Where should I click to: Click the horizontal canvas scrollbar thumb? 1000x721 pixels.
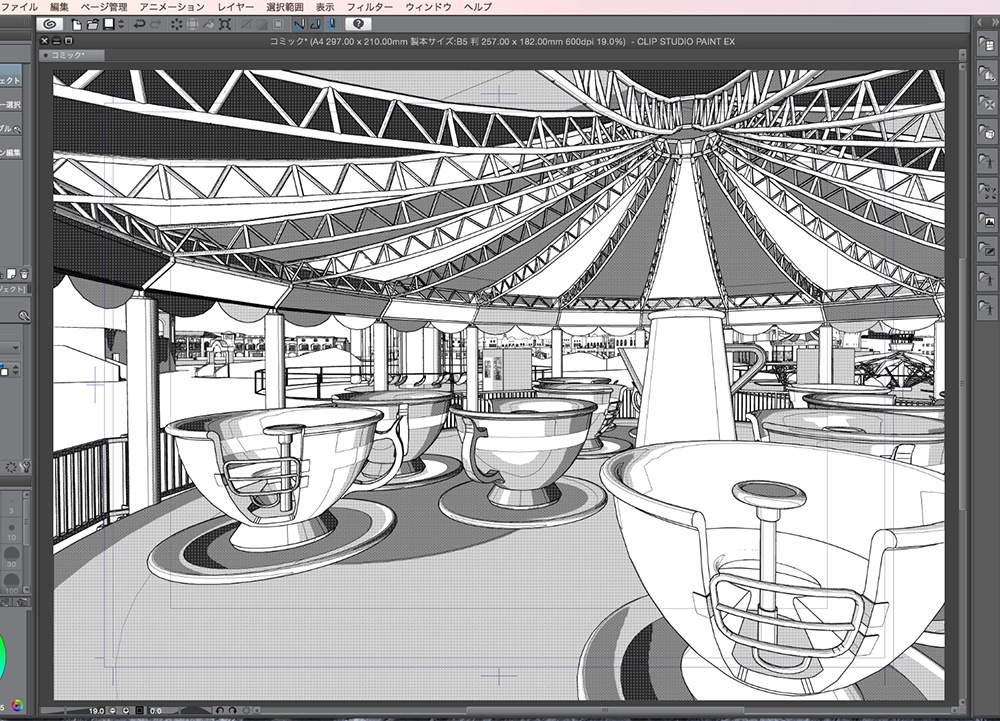605,710
